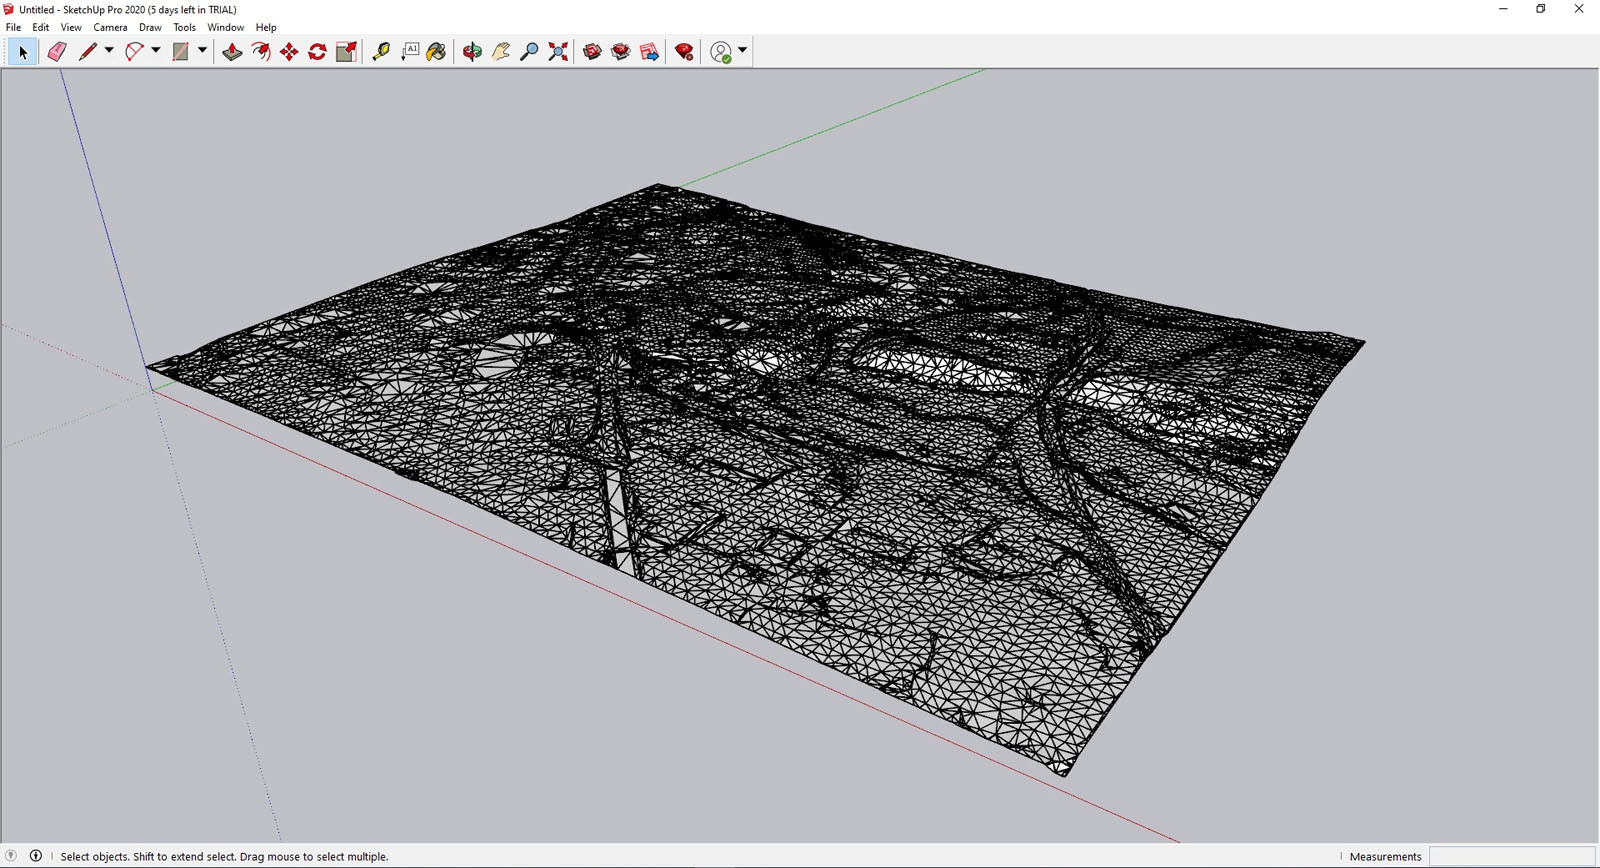Open the Camera menu
1600x868 pixels.
click(110, 27)
